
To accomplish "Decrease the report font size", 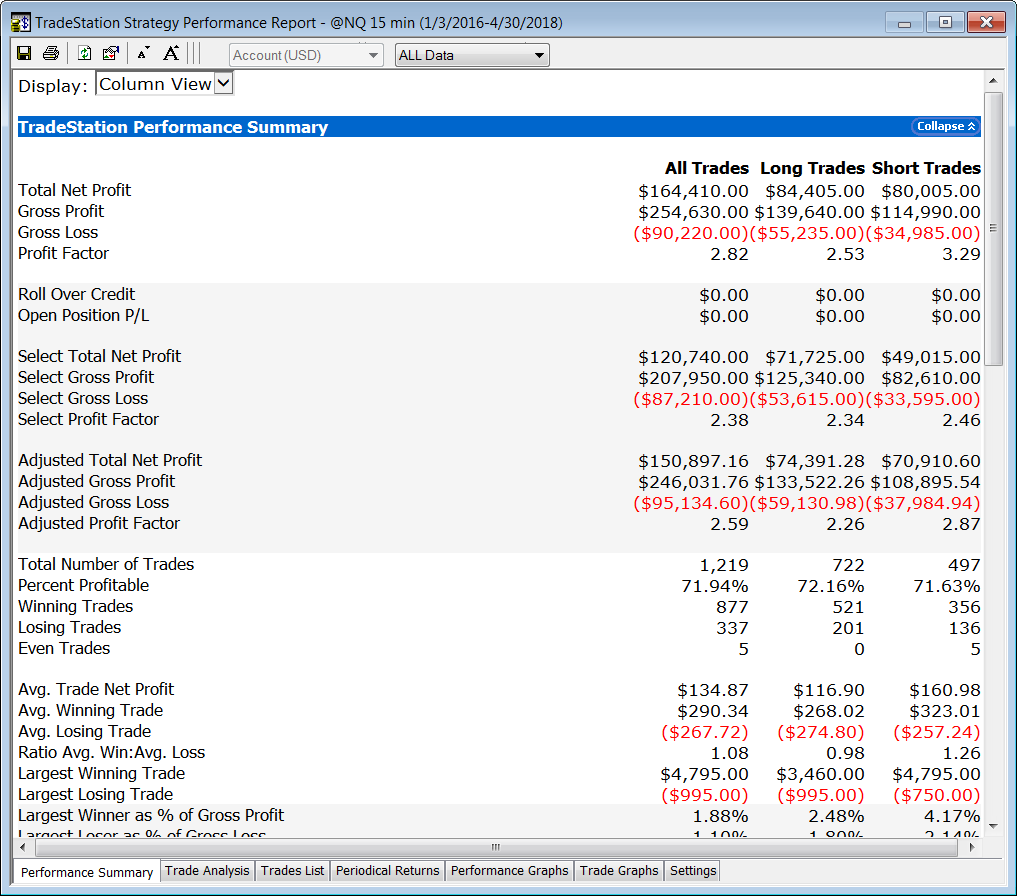I will [x=143, y=53].
